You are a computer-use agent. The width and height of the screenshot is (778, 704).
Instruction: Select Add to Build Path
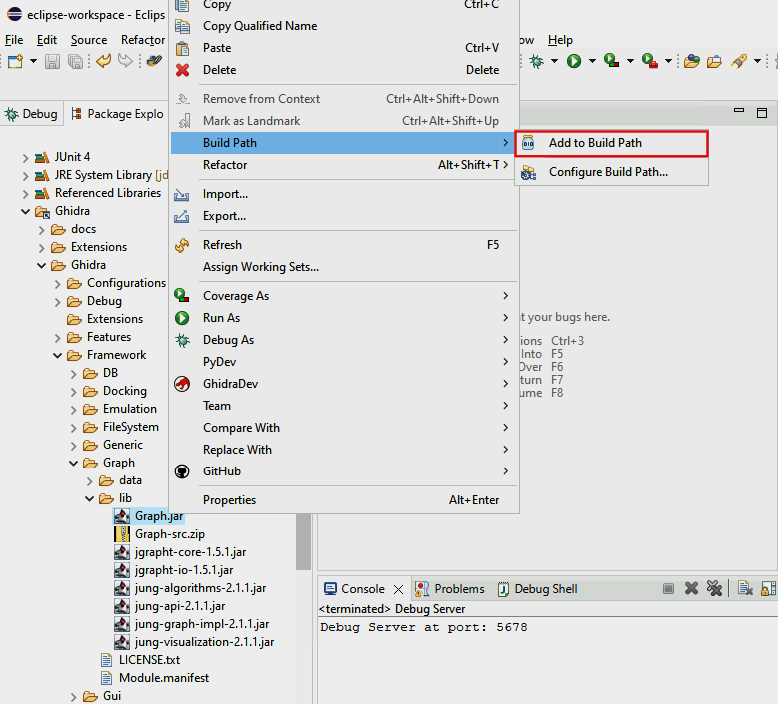click(611, 143)
